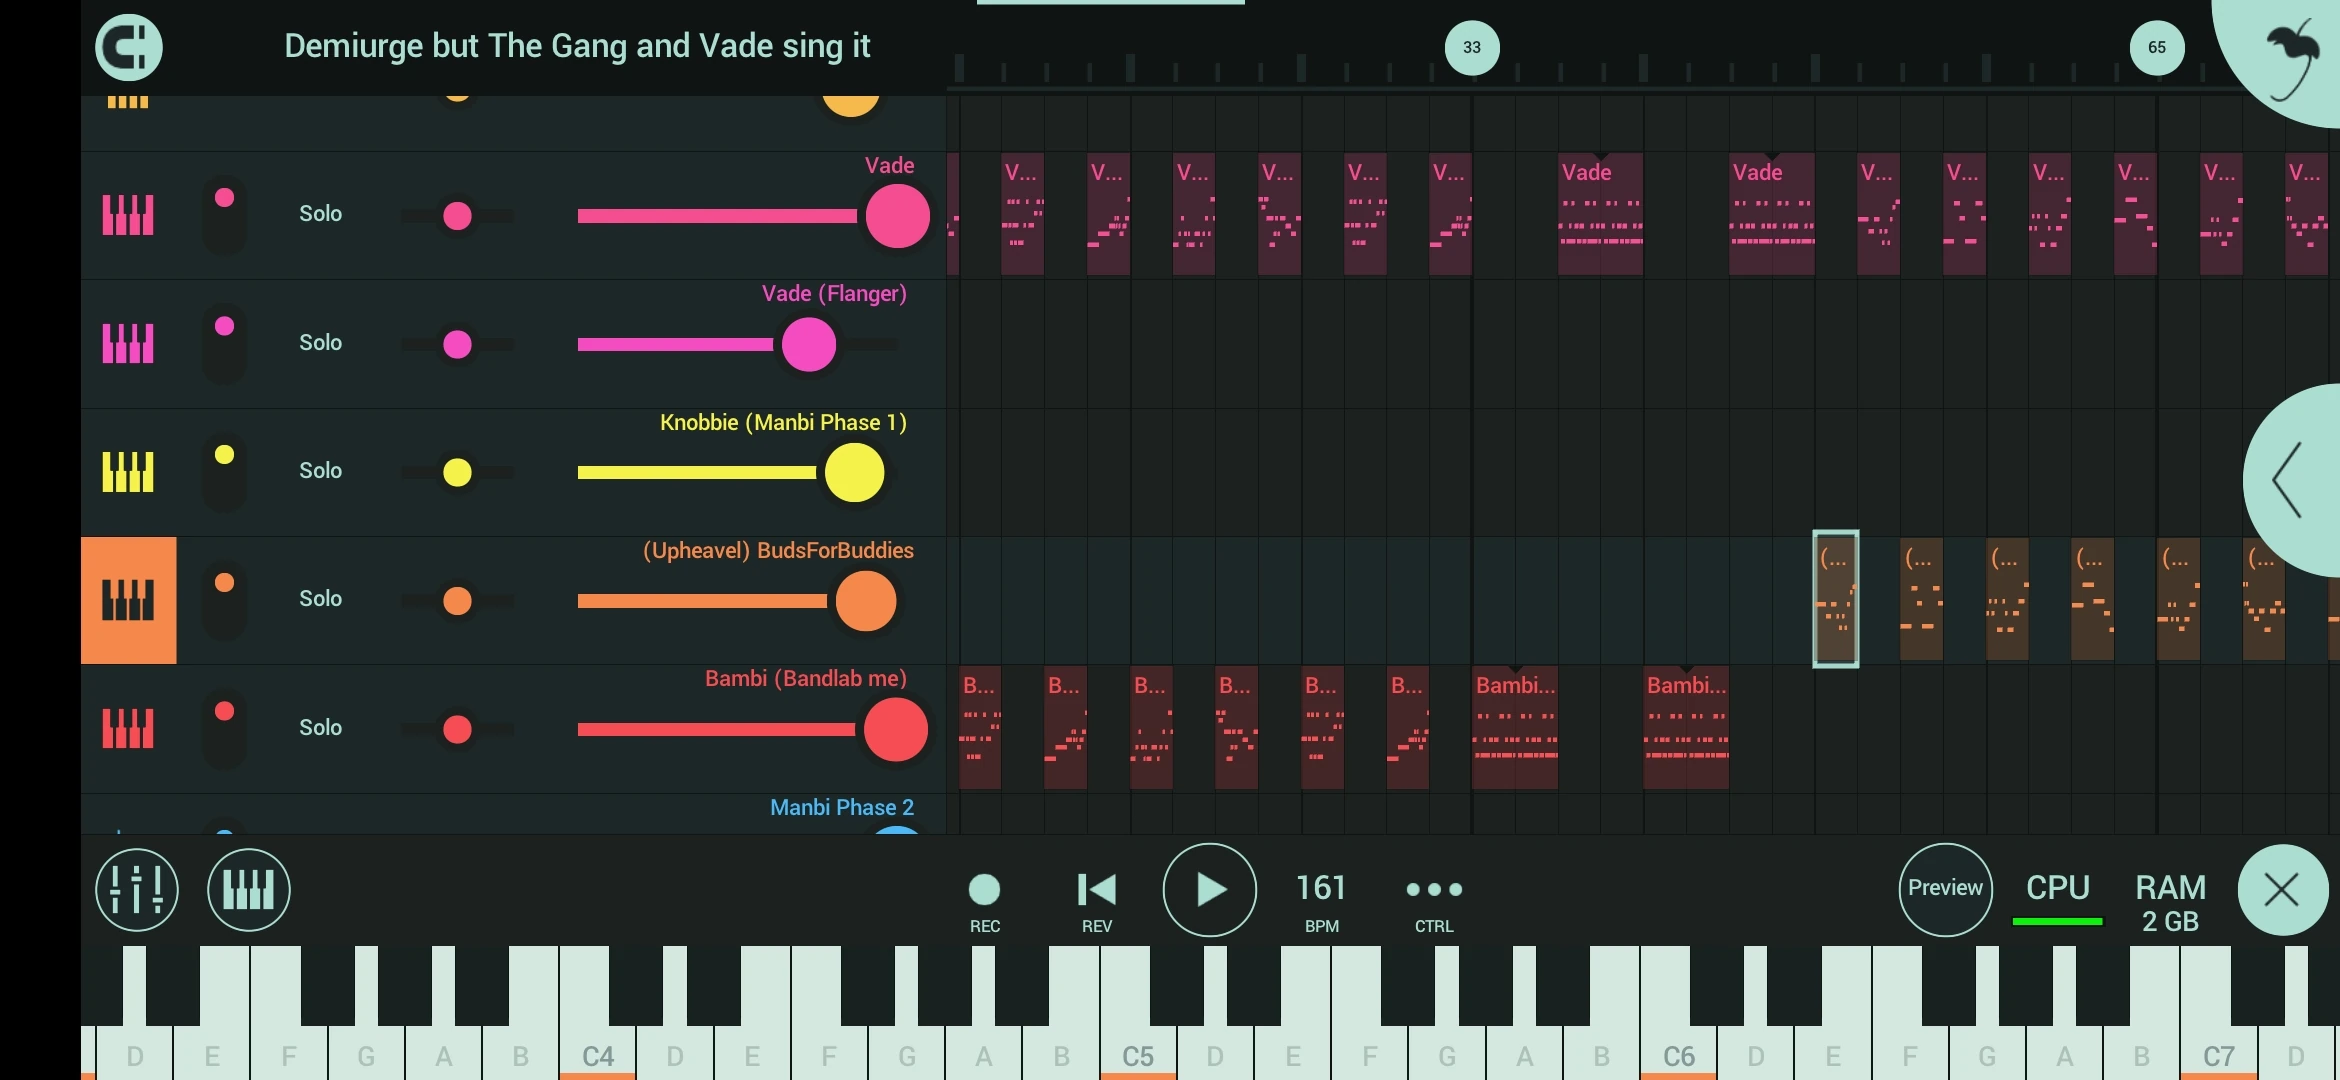
Task: Toggle mute switch on Vade (Flanger) track
Action: [225, 343]
